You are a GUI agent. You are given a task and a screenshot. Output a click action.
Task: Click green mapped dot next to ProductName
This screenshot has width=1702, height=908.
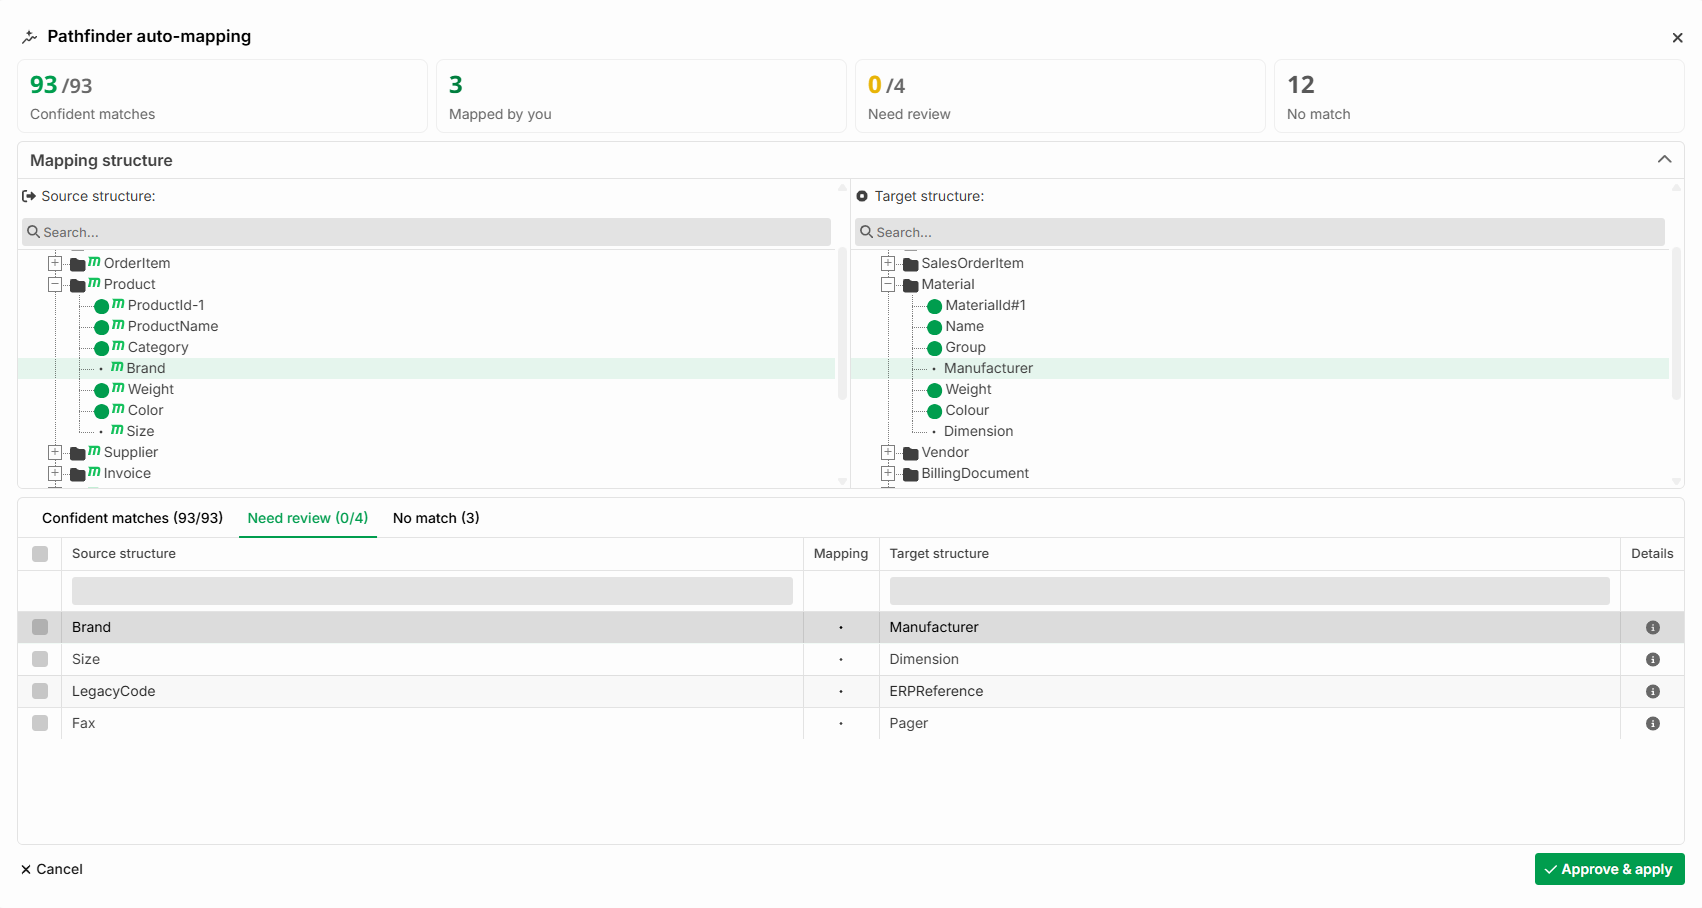[x=101, y=327]
